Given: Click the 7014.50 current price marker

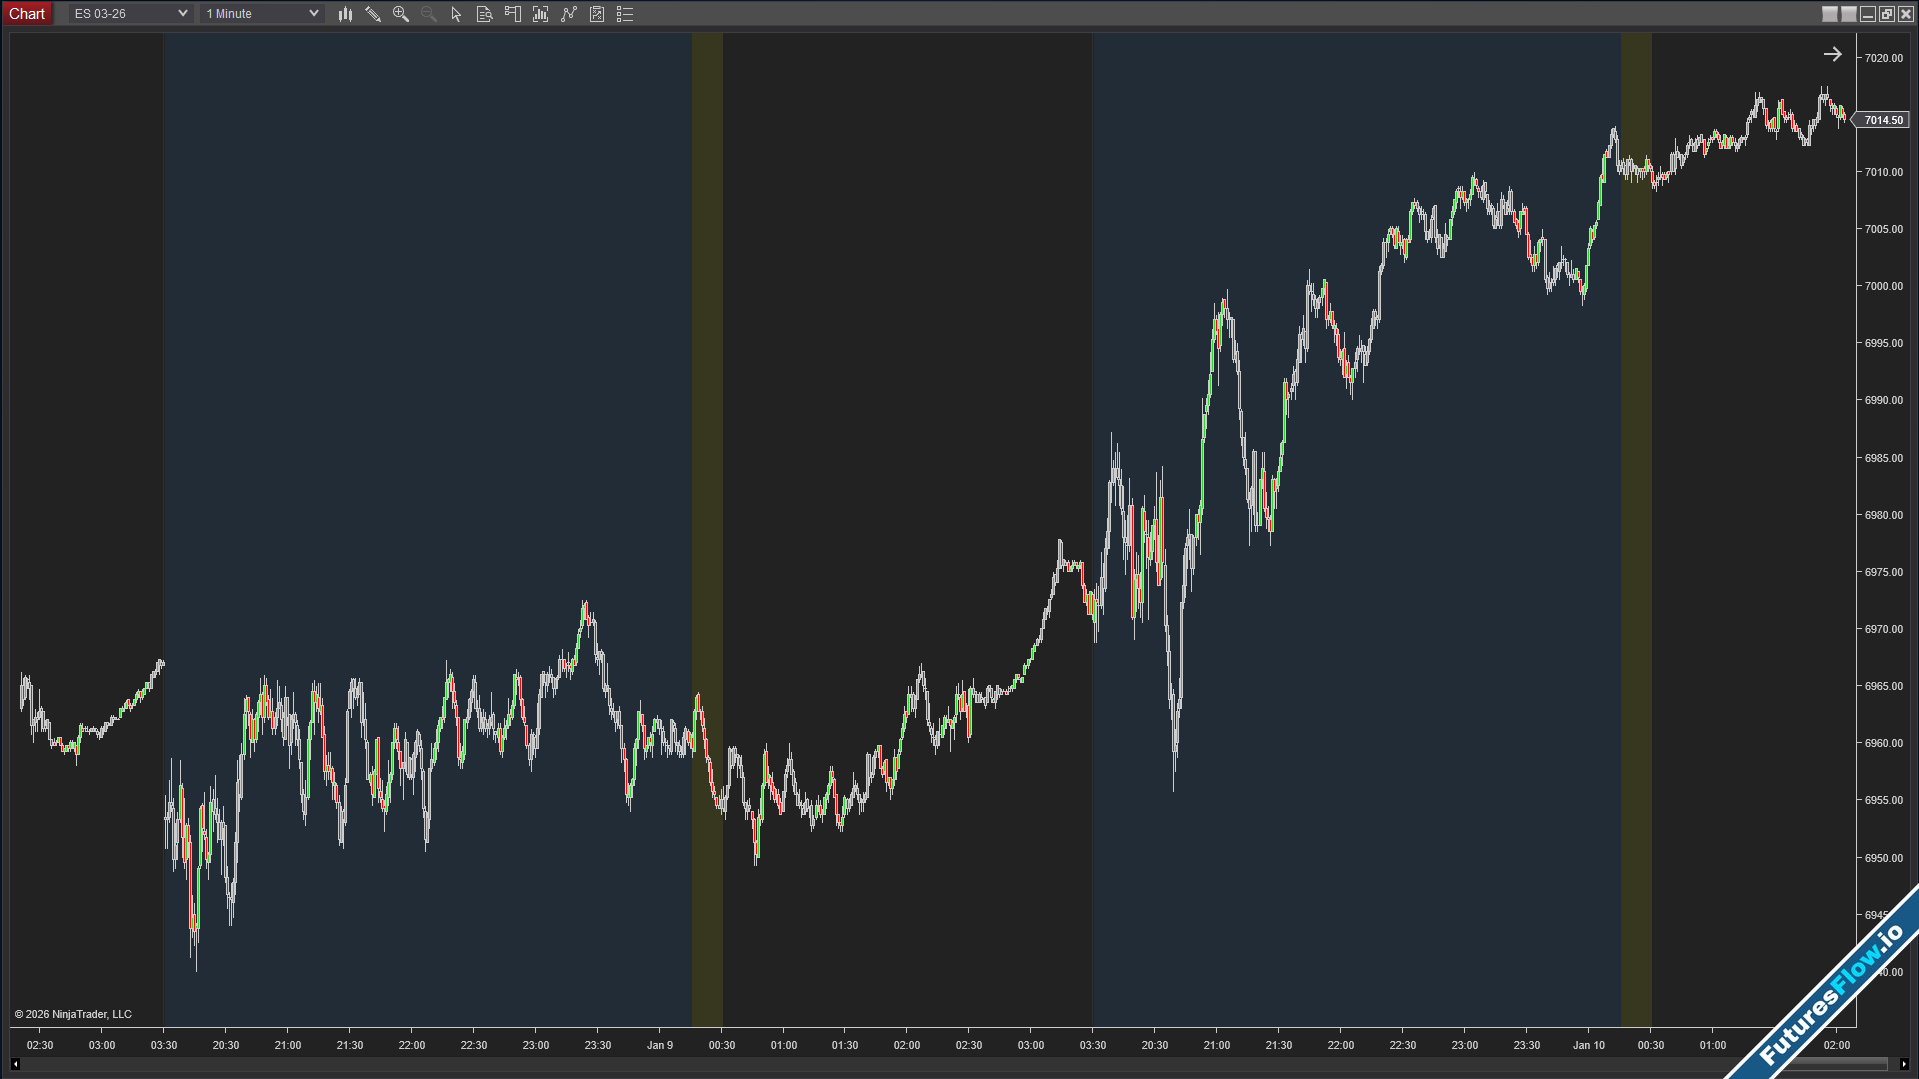Looking at the screenshot, I should point(1883,120).
